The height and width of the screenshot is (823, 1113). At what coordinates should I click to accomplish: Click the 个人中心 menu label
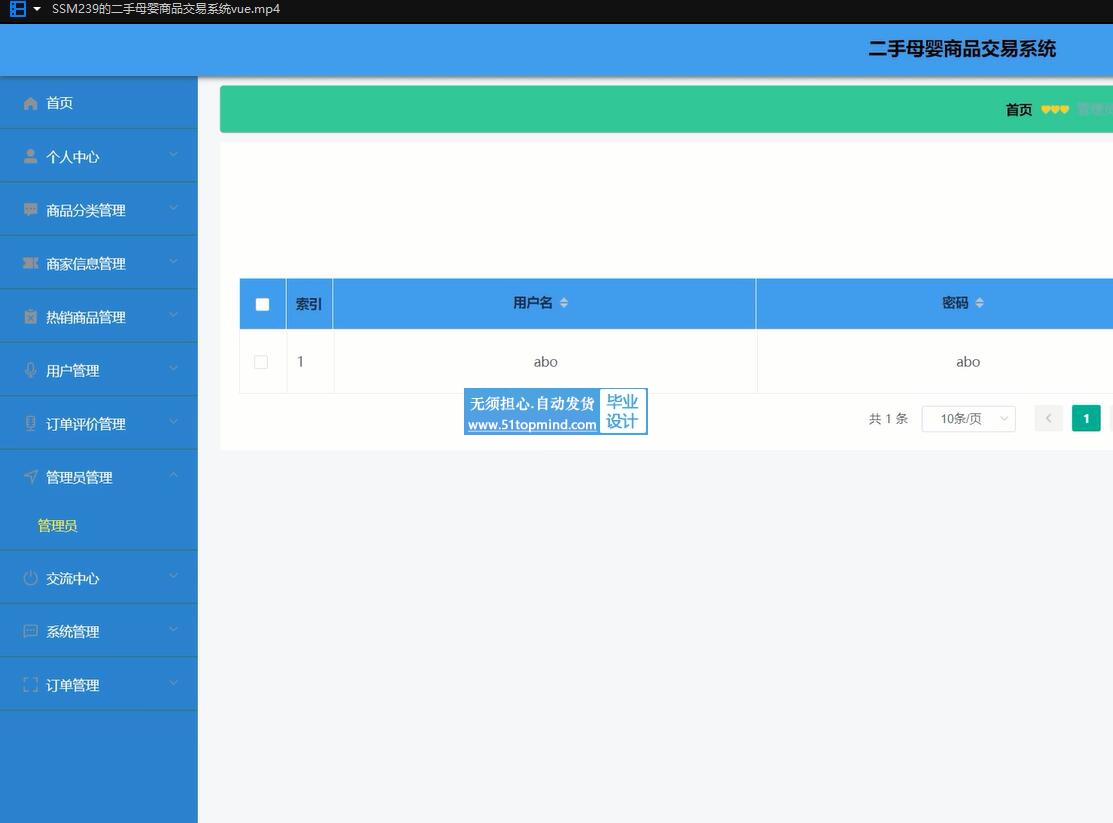pos(72,157)
